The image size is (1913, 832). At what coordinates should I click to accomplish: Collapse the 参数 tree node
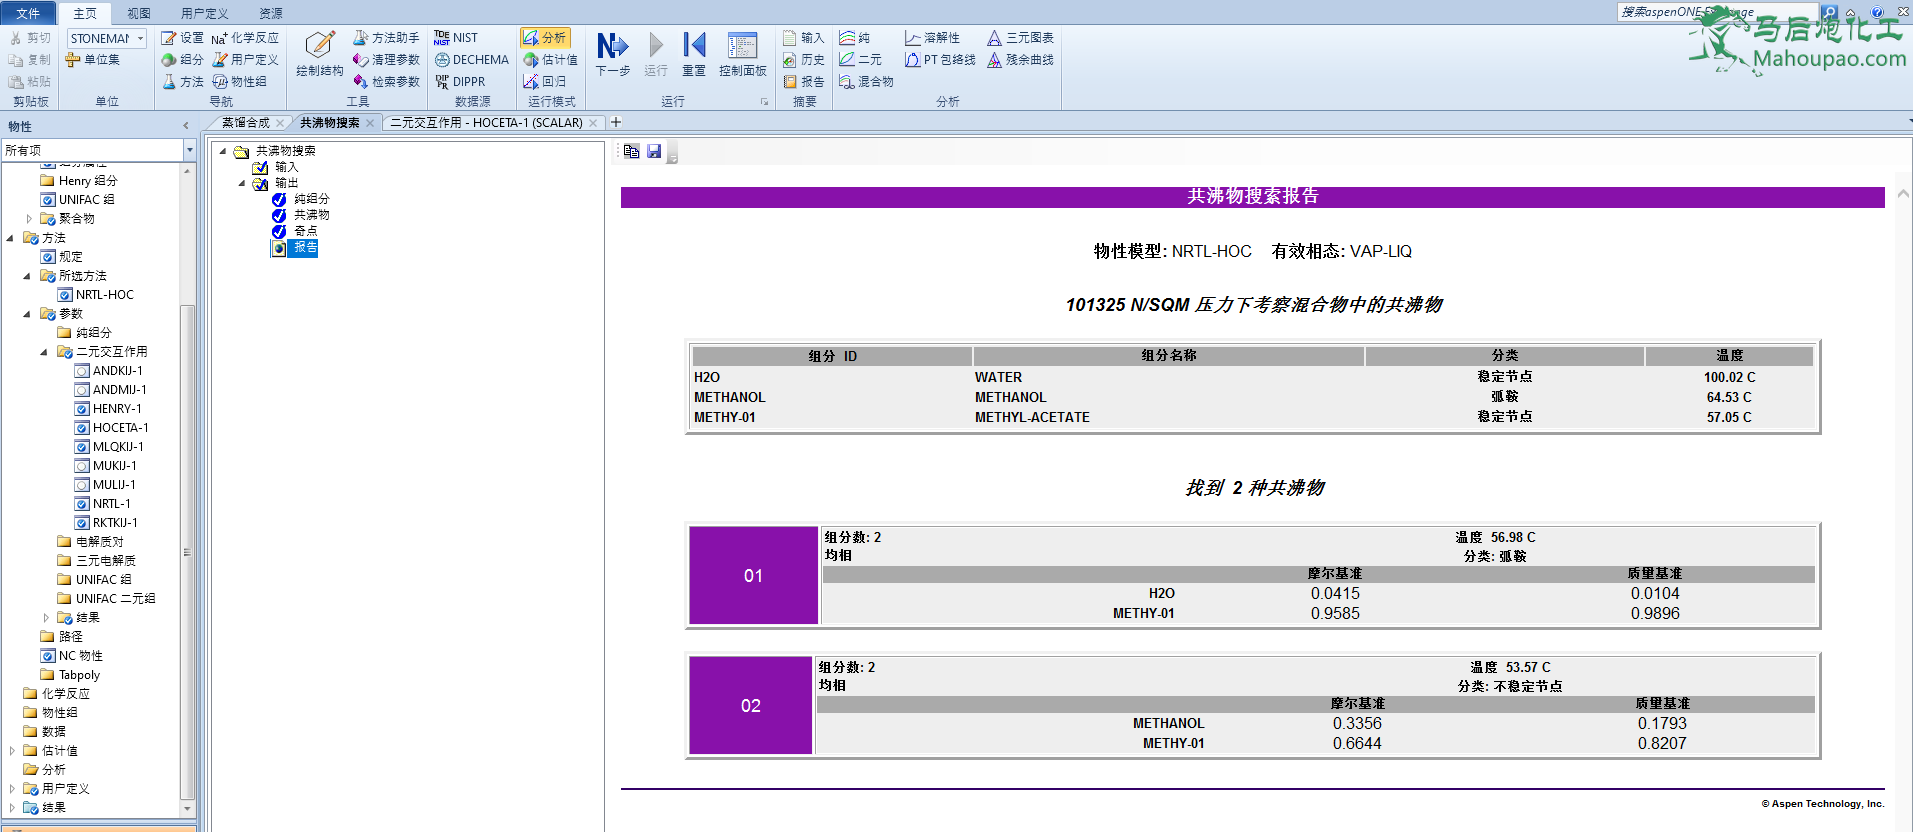coord(27,314)
